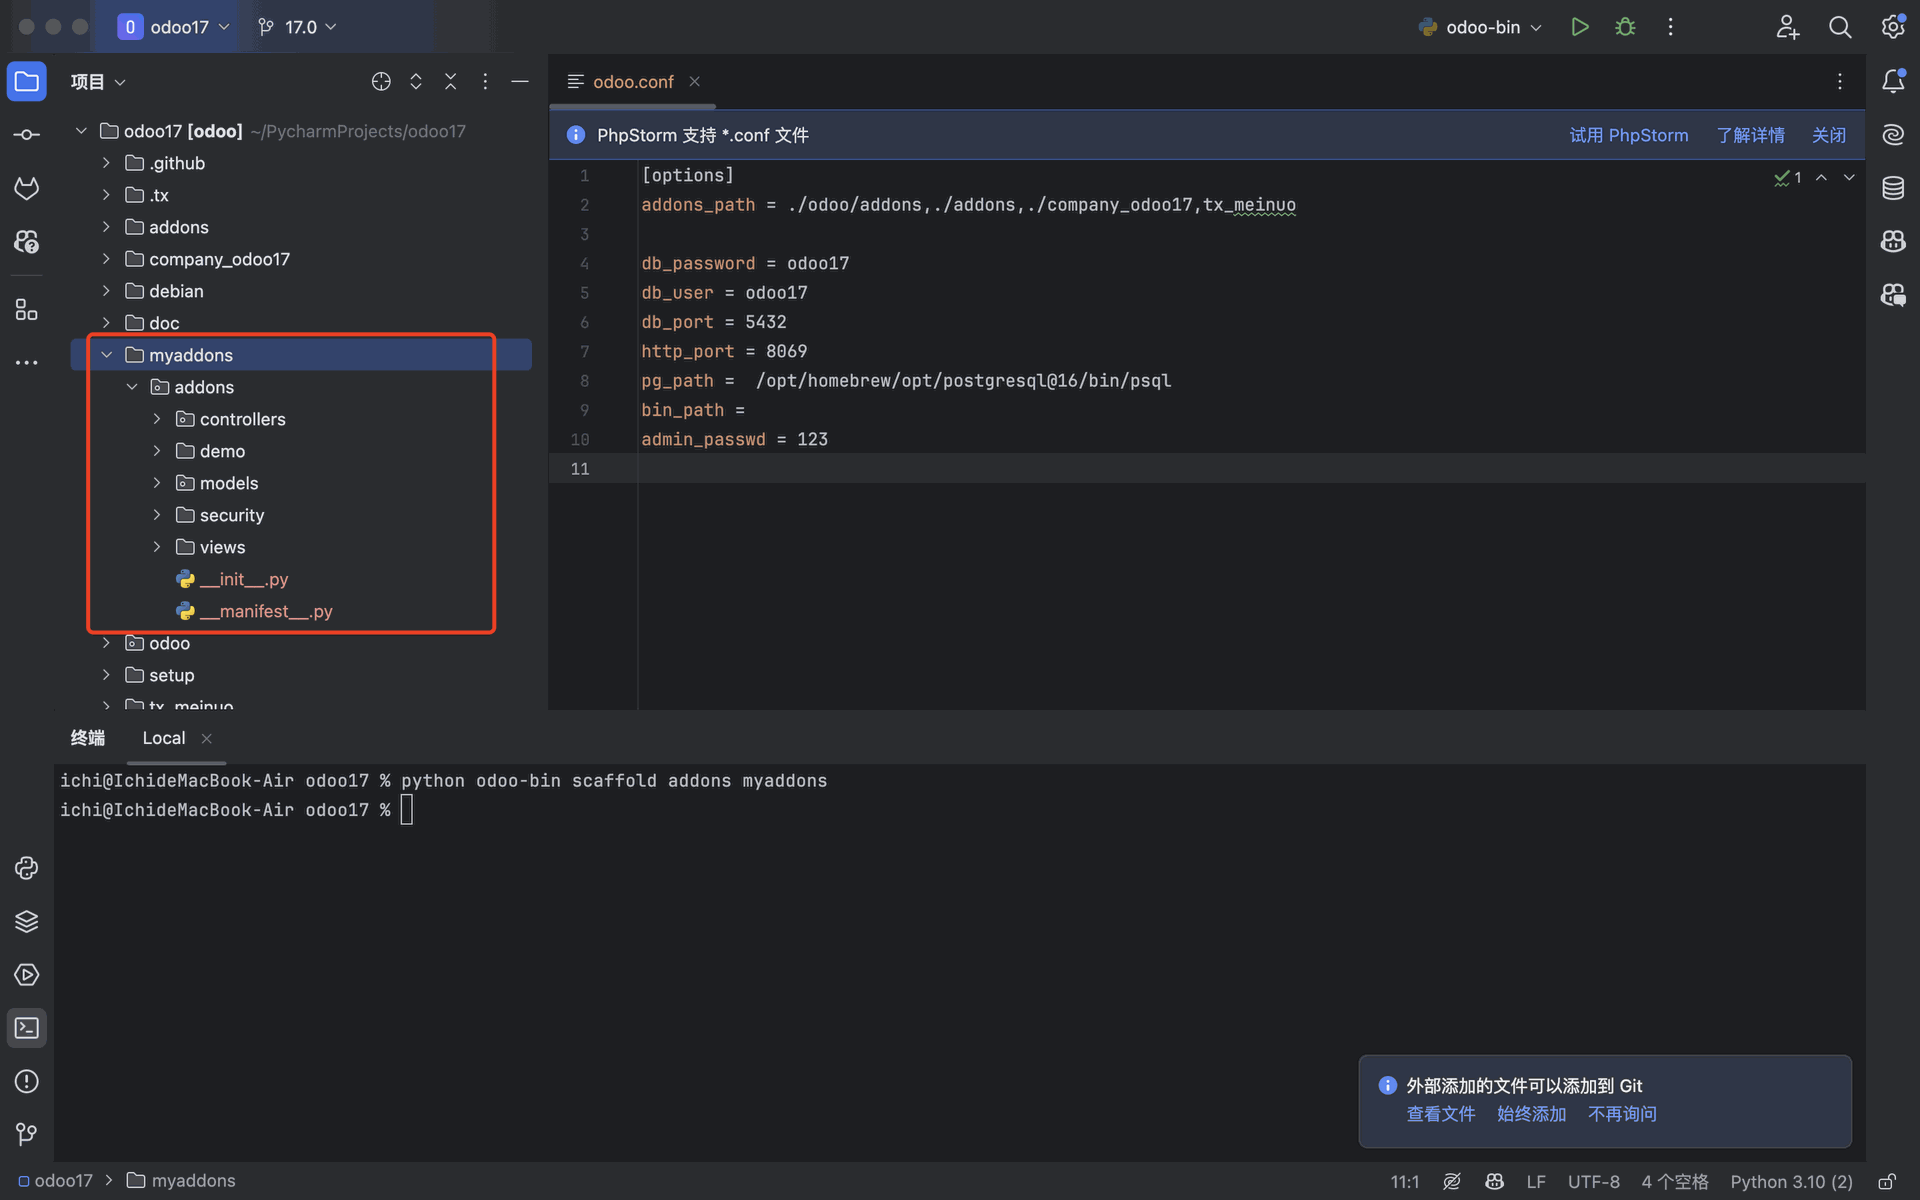Click Python 3.10 (2) interpreter in status bar
1920x1200 pixels.
click(1792, 1182)
